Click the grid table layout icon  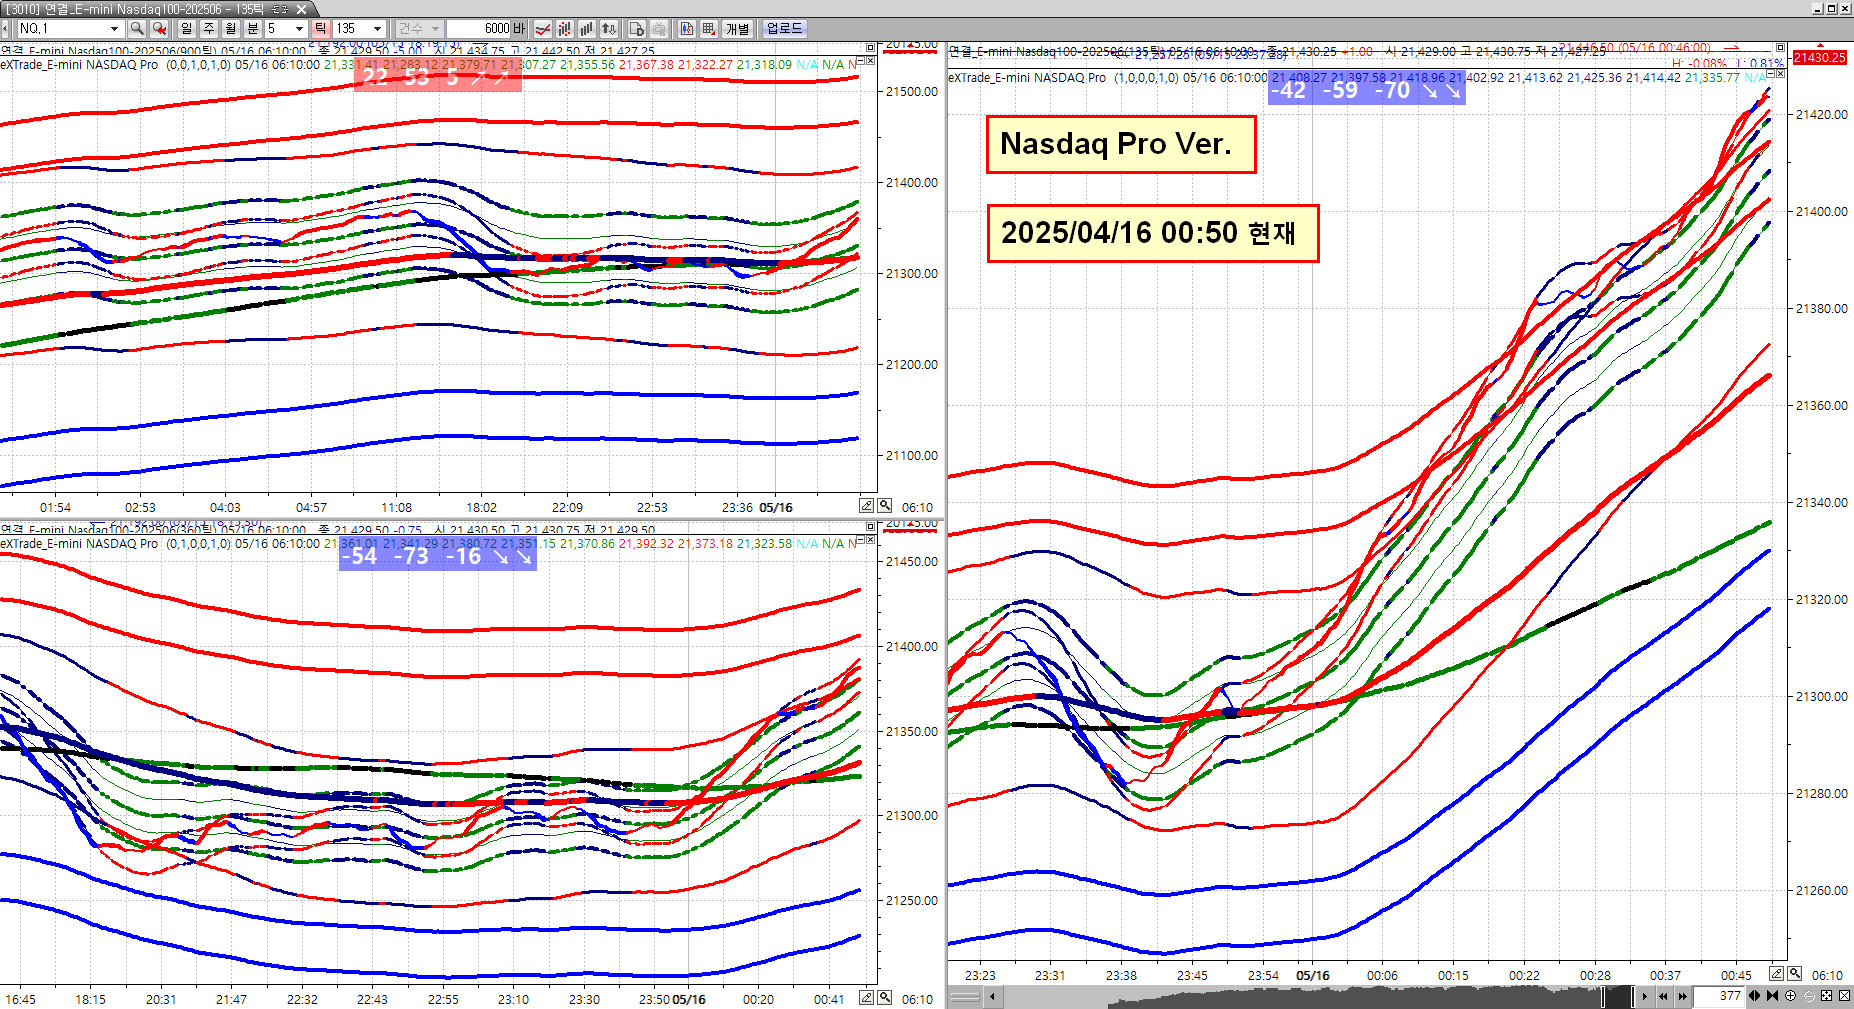(x=709, y=29)
